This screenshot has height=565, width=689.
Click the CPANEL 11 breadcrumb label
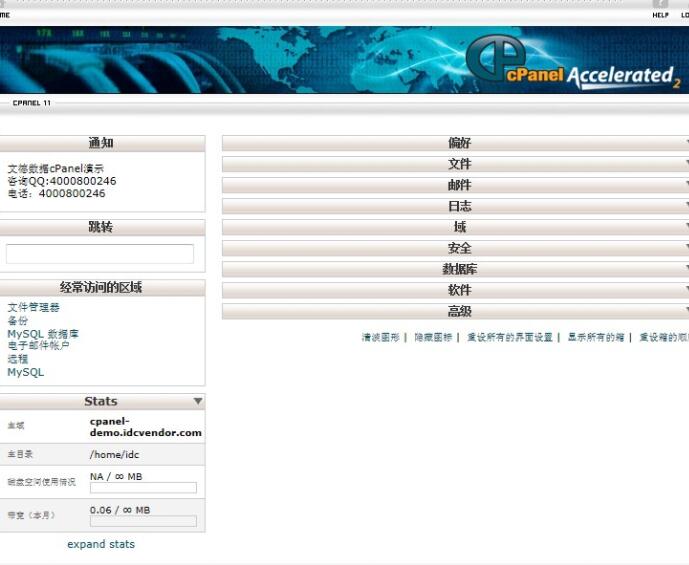(32, 103)
